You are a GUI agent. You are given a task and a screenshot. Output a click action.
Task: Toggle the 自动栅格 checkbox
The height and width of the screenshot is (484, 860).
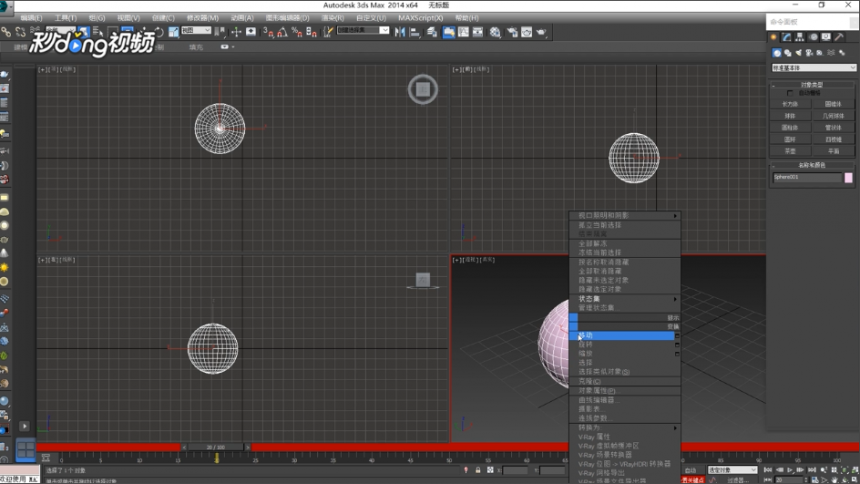tap(790, 93)
